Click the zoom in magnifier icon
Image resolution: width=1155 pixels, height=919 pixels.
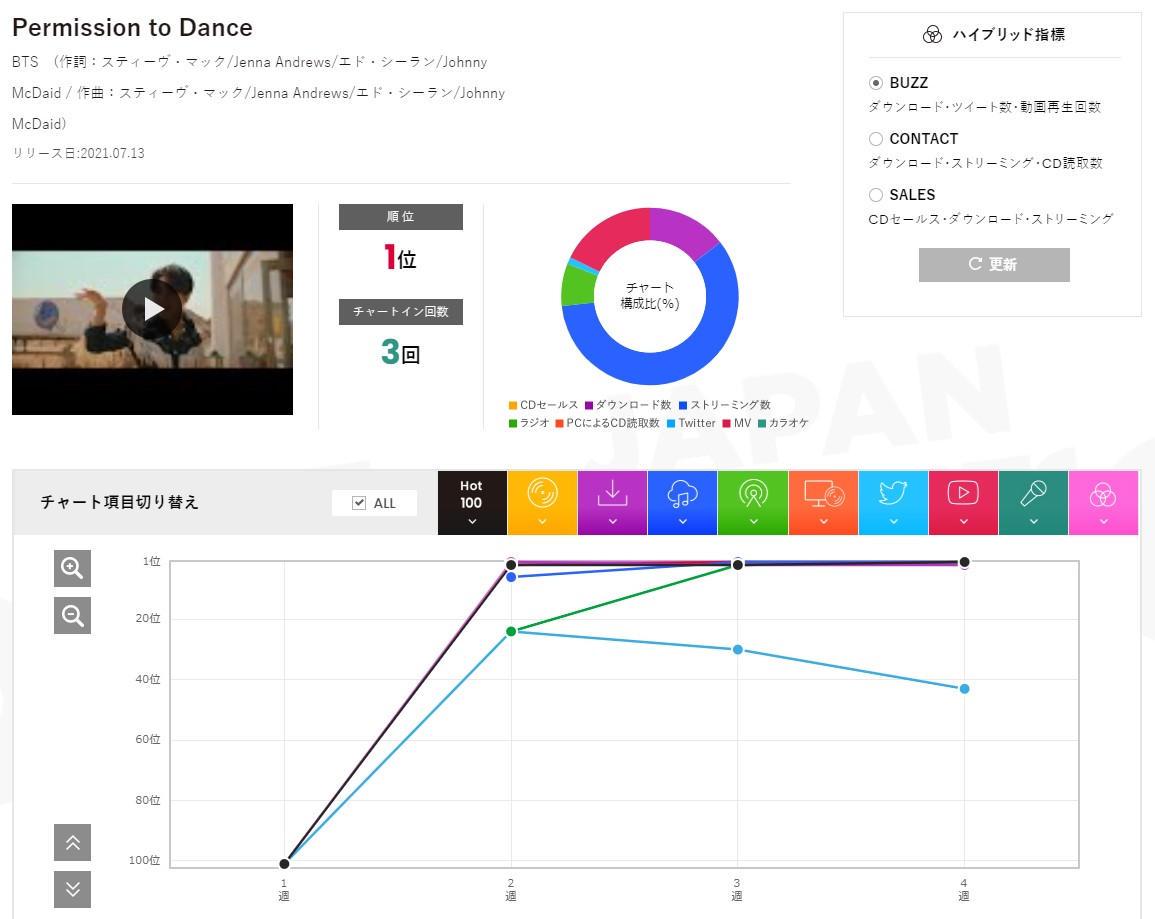coord(72,568)
